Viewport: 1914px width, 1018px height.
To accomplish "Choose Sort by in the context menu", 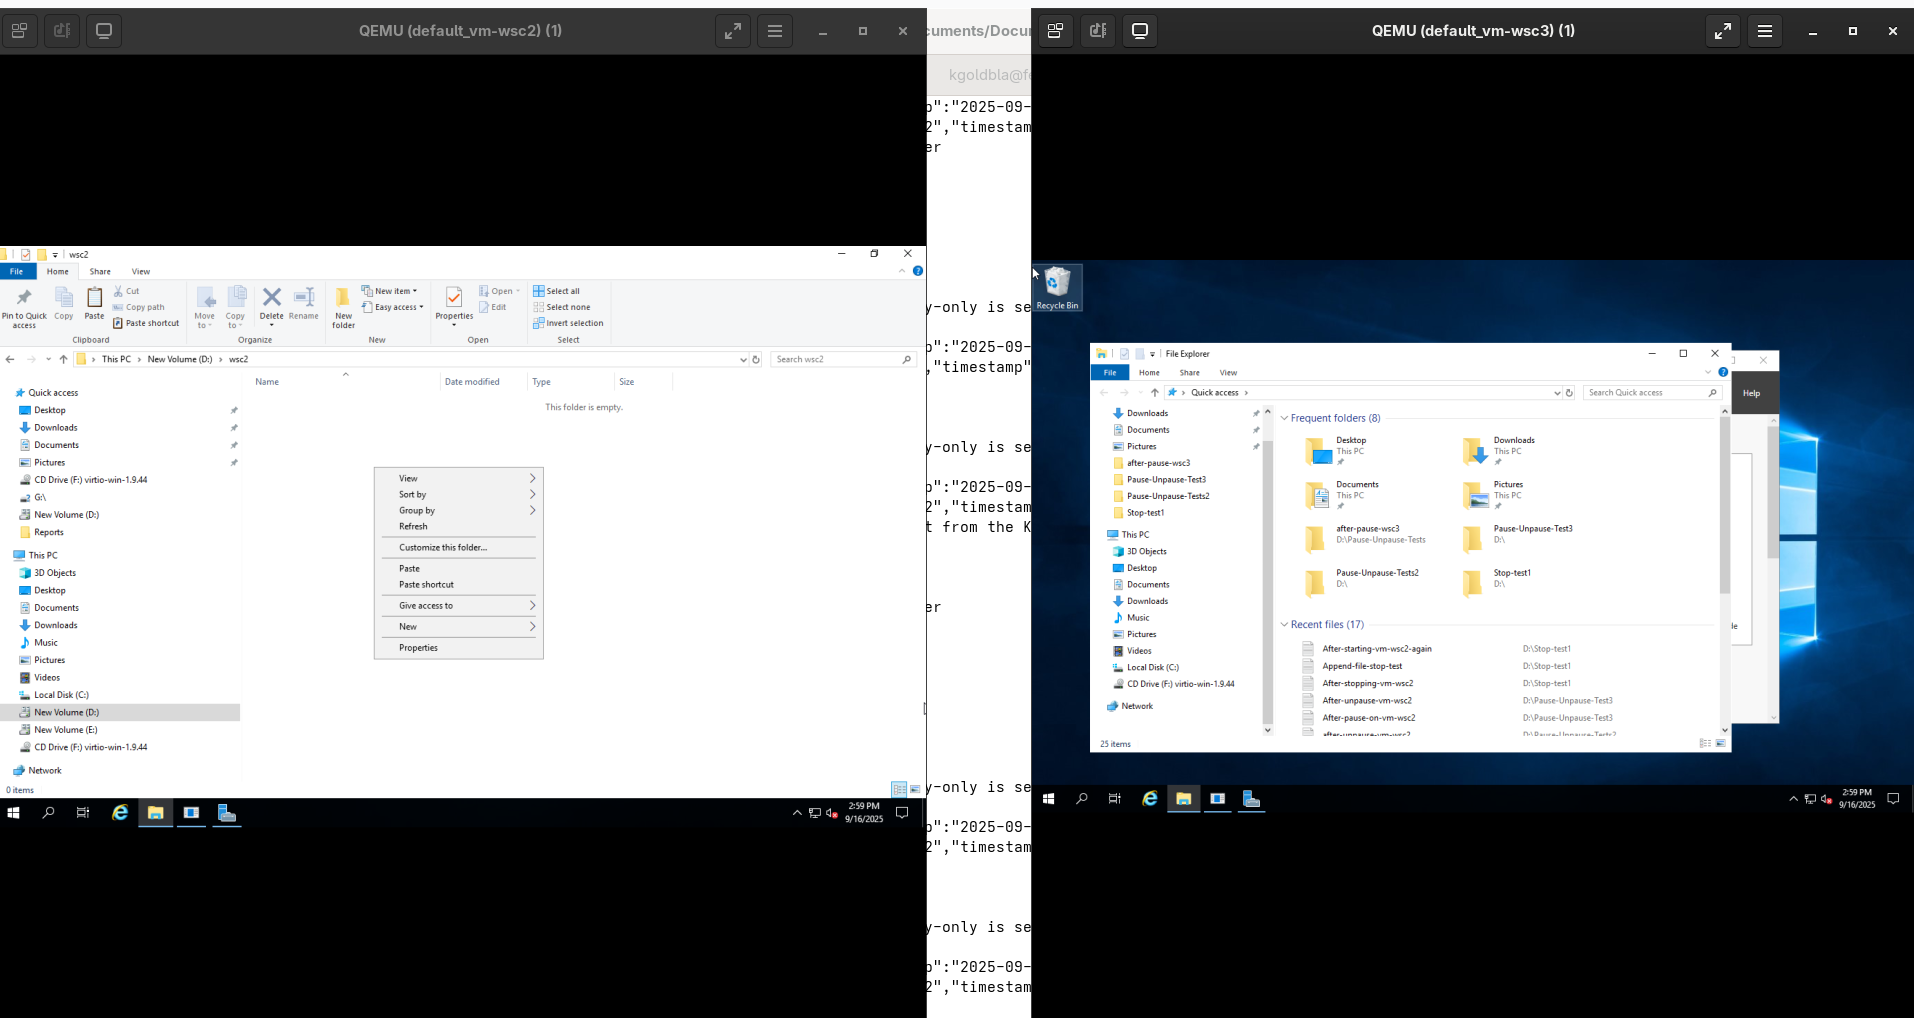I will [x=459, y=494].
